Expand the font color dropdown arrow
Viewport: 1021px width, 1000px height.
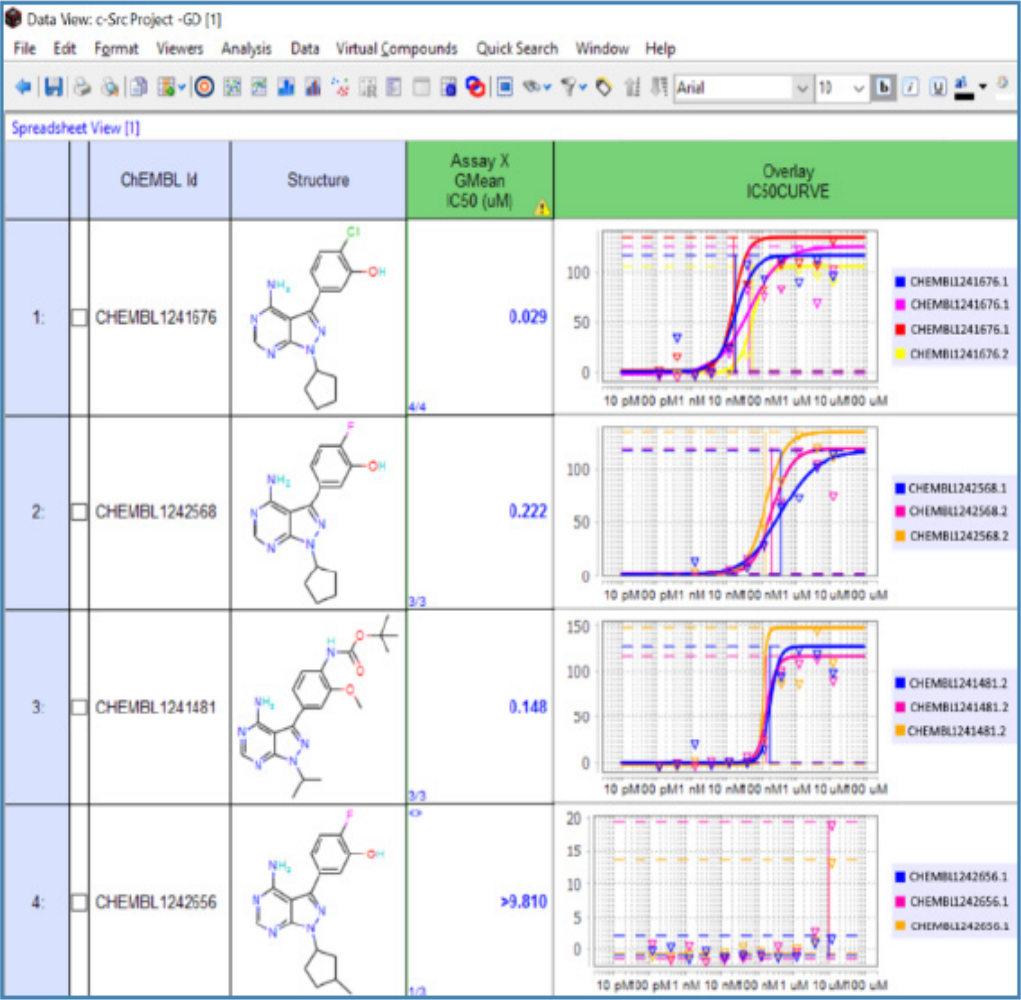(983, 87)
